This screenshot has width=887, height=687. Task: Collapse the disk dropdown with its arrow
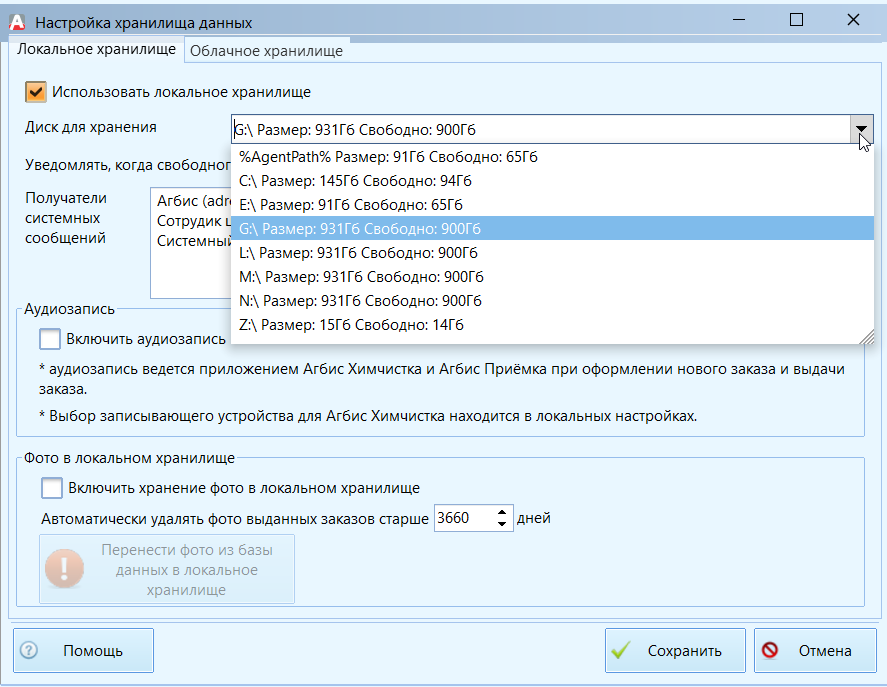point(862,130)
